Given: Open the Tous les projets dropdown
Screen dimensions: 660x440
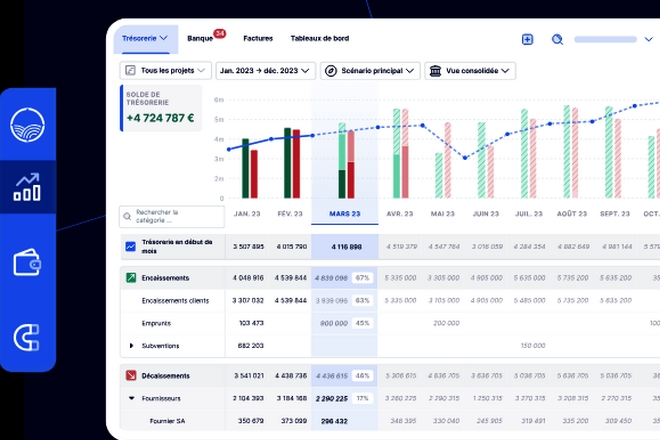Looking at the screenshot, I should pos(166,71).
